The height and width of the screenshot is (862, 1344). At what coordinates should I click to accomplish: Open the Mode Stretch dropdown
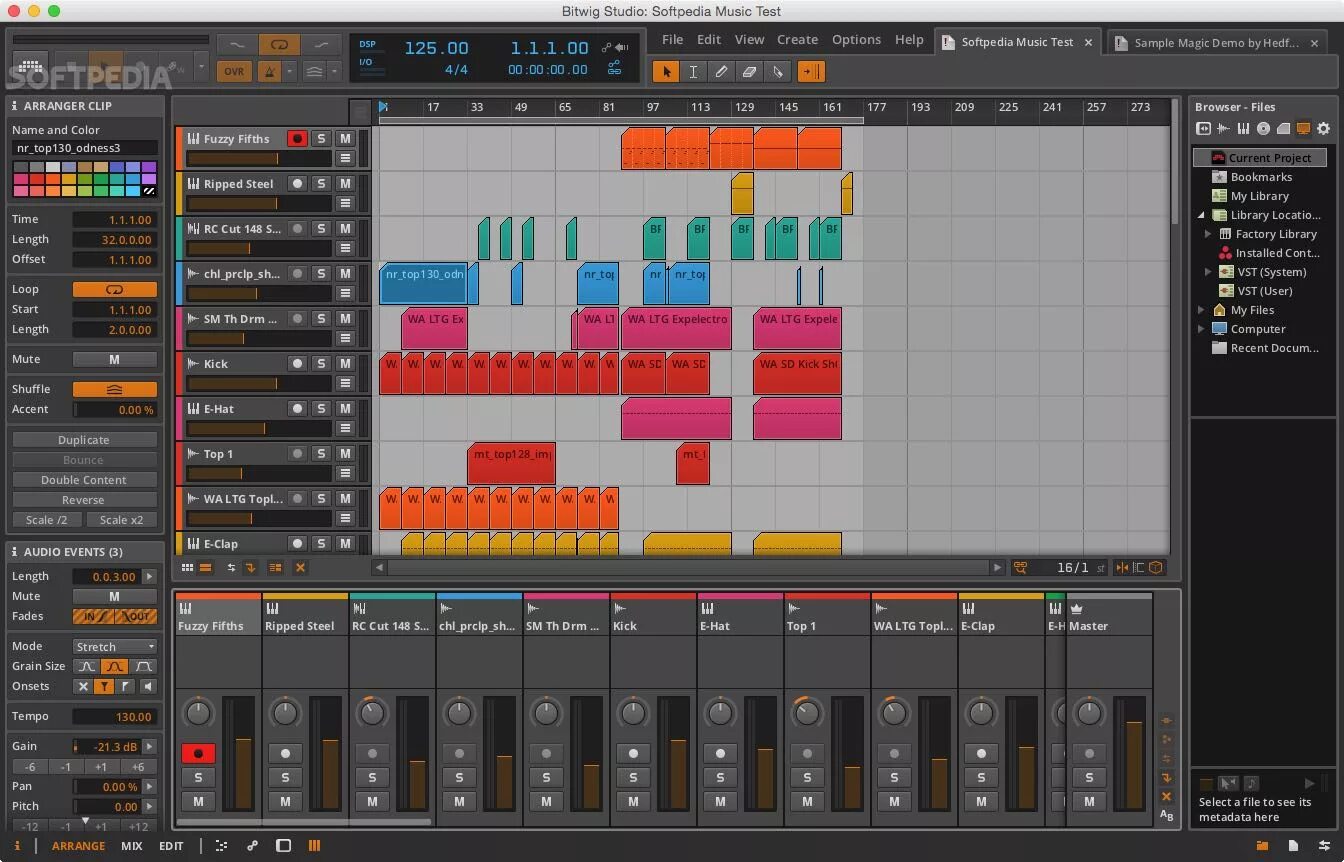pos(114,646)
